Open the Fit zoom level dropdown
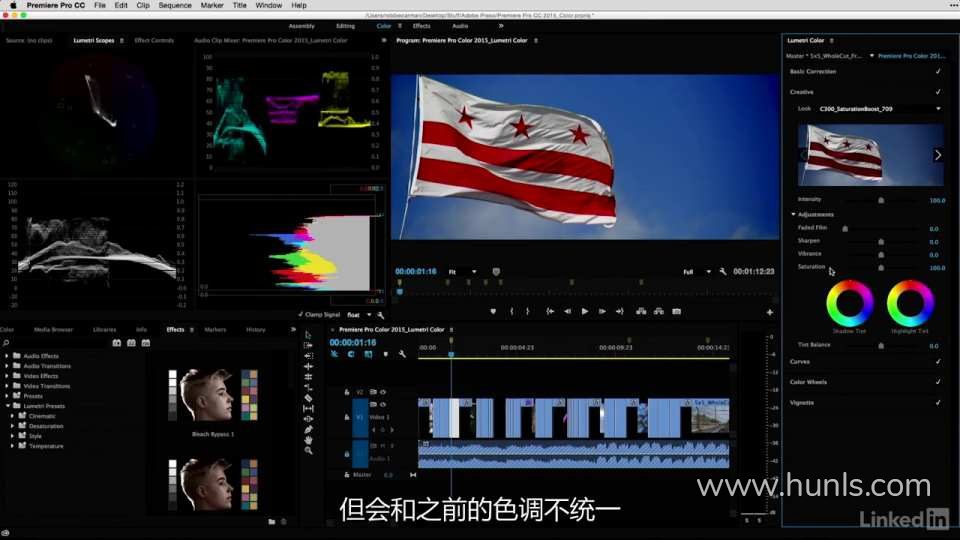Screen dimensions: 960x540 462,272
